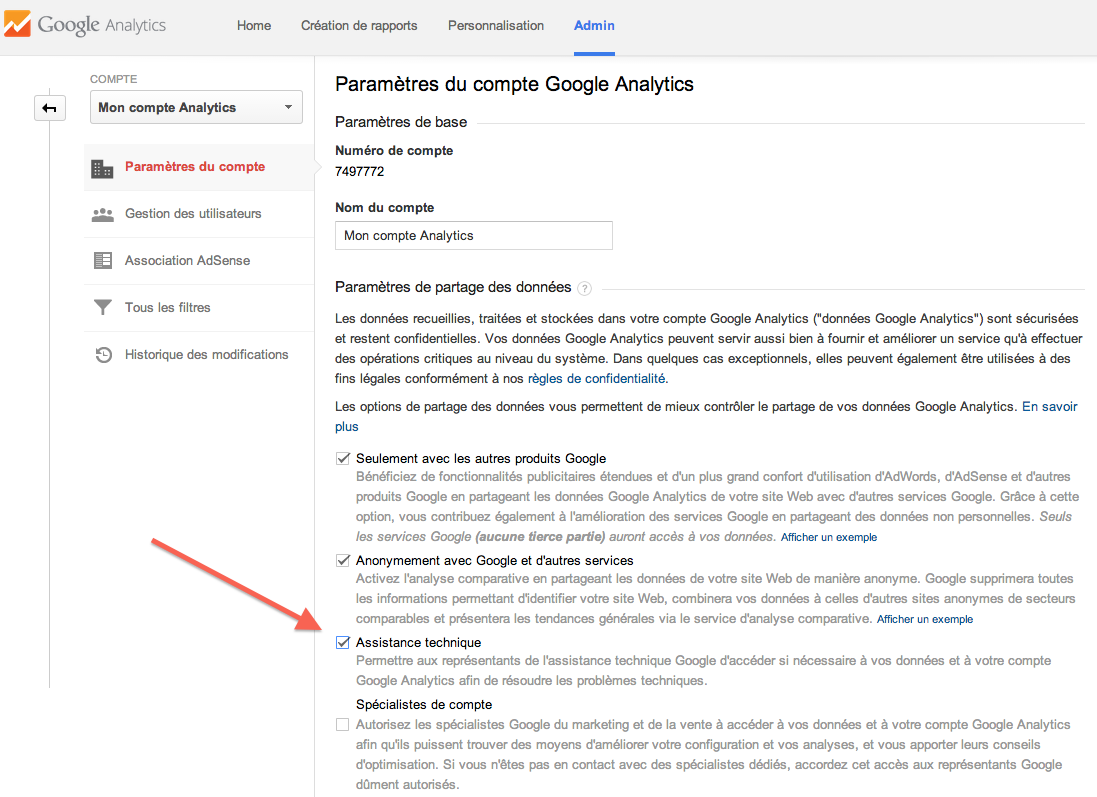Click the help icon beside Paramètres de partage
The image size is (1097, 797).
585,288
